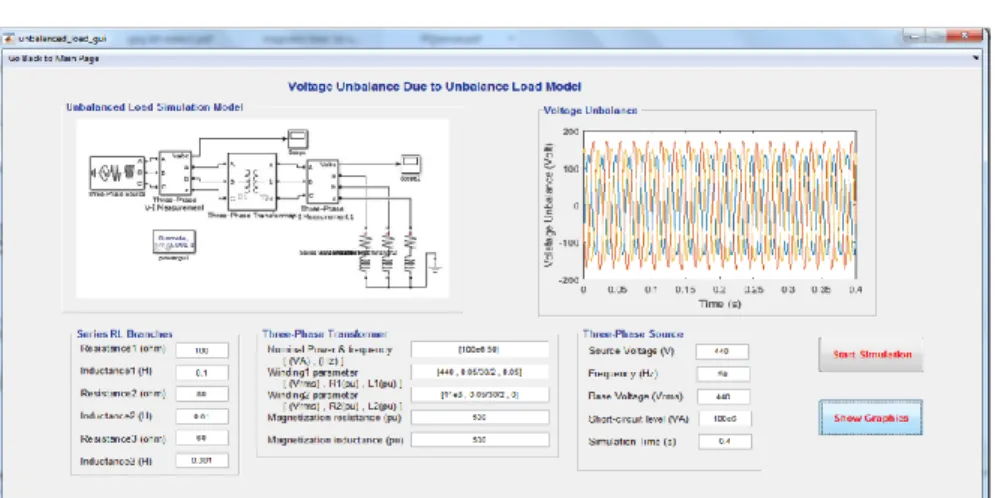Click the Three-Phase Transformer panel title

click(x=324, y=334)
